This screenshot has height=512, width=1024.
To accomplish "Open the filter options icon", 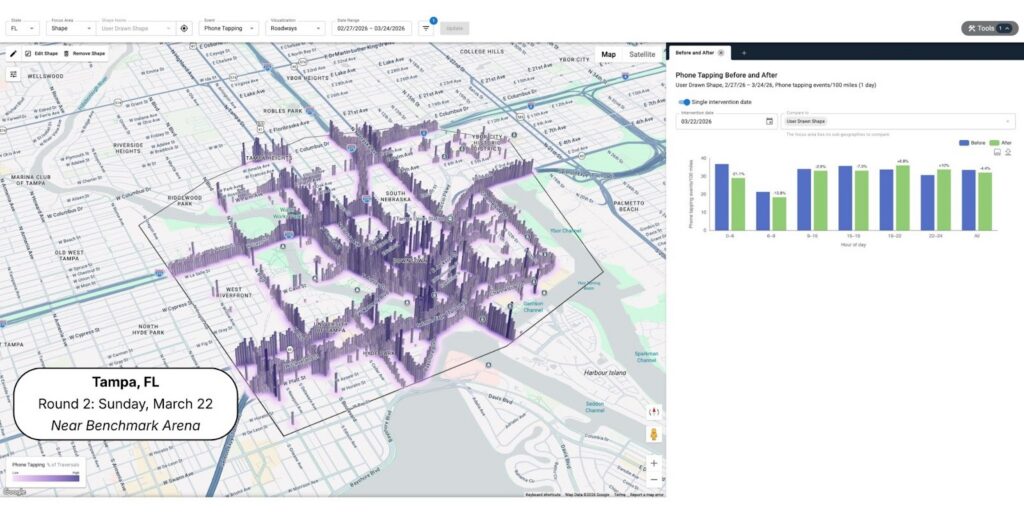I will coord(426,29).
